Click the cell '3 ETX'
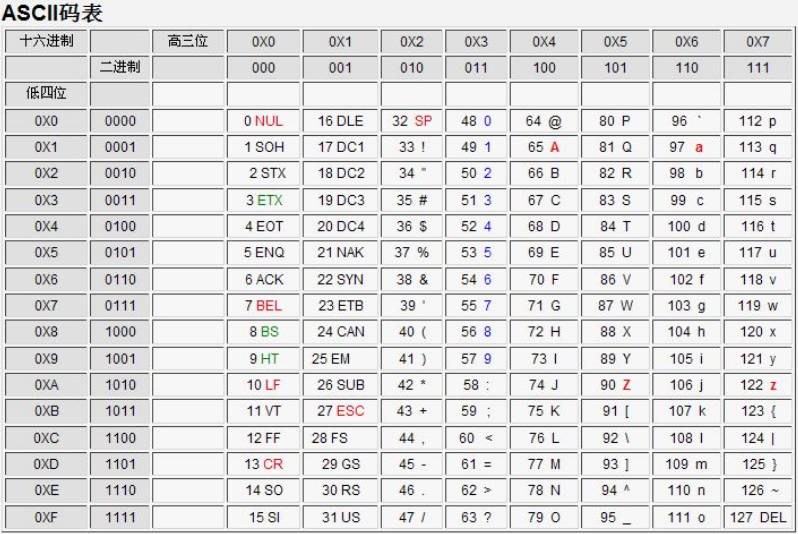Screen dimensions: 798x534 263,200
